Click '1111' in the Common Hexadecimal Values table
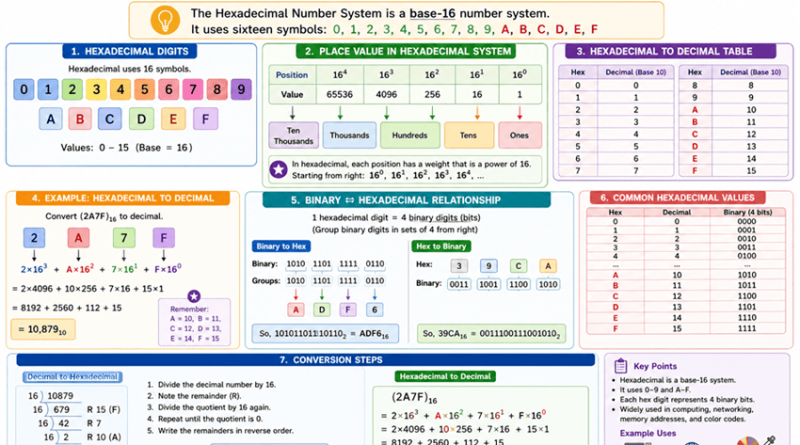800x445 pixels. (747, 329)
